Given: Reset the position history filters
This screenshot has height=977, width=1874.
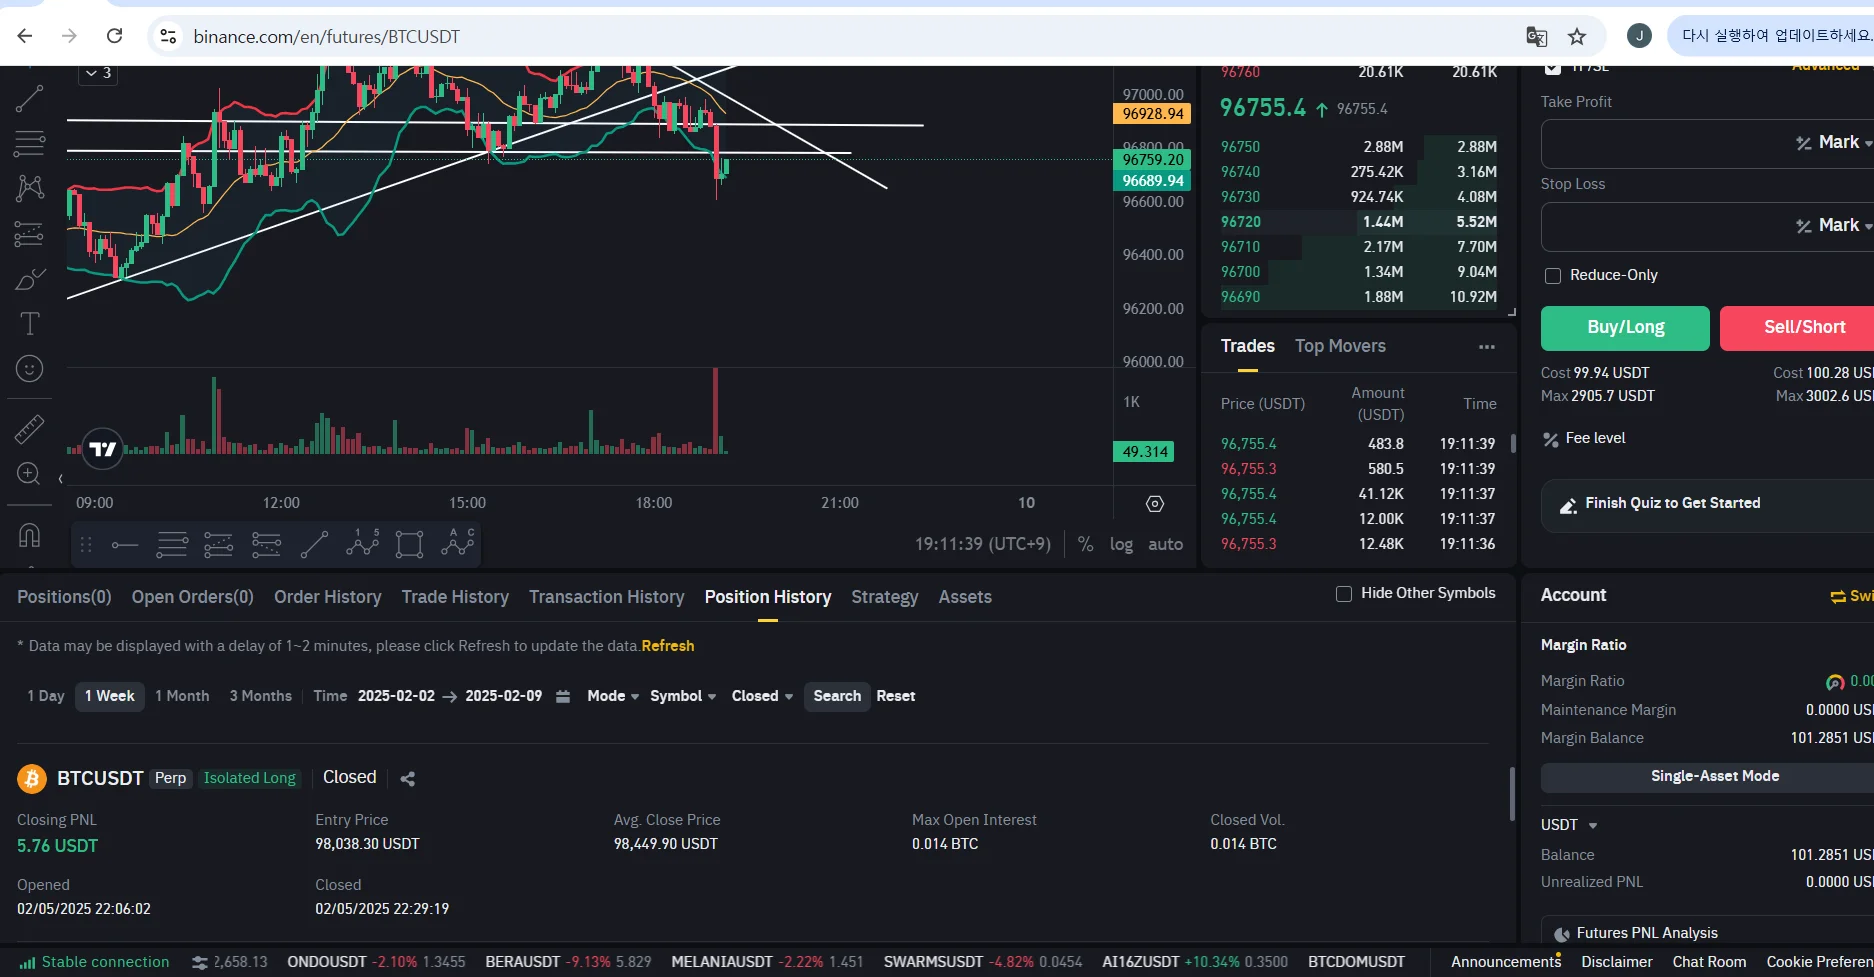Looking at the screenshot, I should tap(896, 696).
